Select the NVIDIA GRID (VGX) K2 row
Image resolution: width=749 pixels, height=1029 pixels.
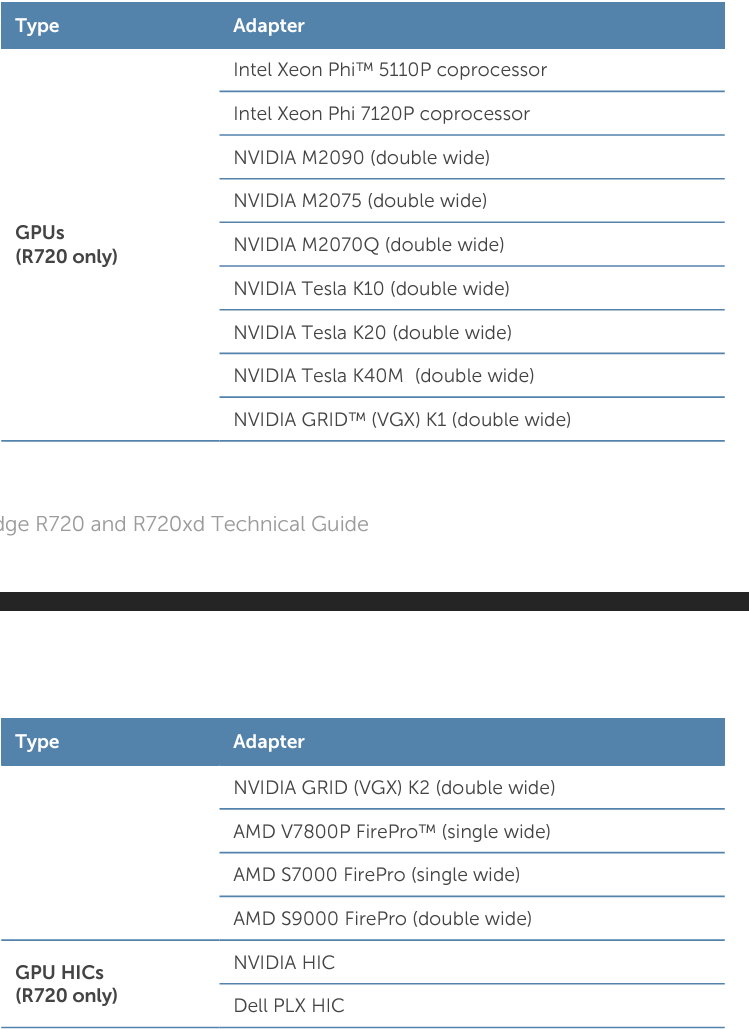coord(394,788)
